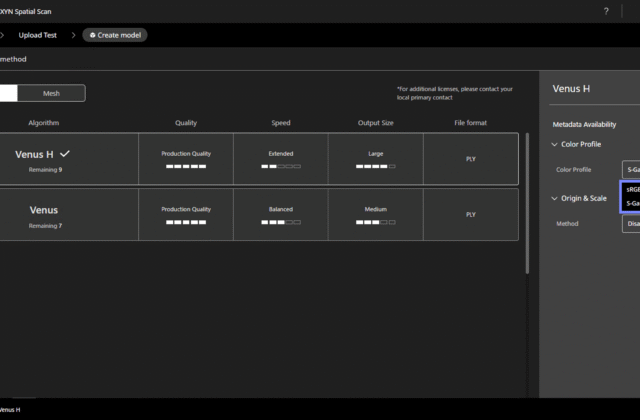Click the 'method' section heading
The height and width of the screenshot is (420, 640).
point(13,59)
